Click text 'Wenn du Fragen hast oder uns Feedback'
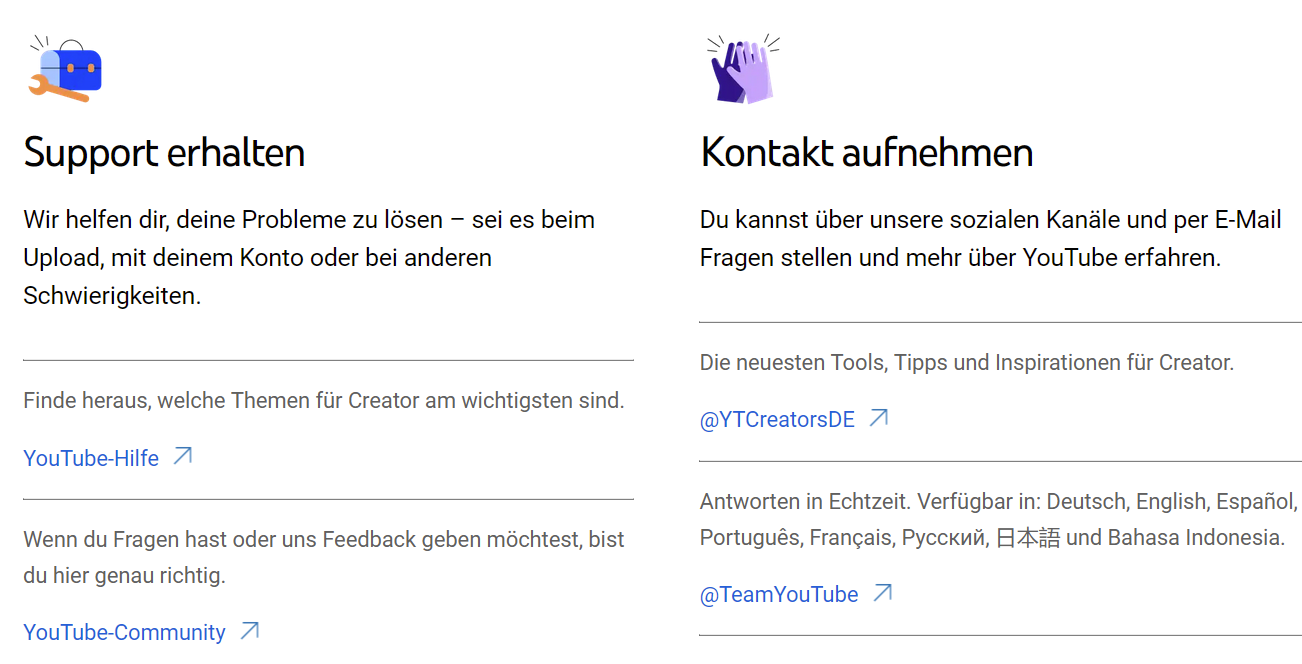This screenshot has width=1302, height=664. [x=220, y=540]
